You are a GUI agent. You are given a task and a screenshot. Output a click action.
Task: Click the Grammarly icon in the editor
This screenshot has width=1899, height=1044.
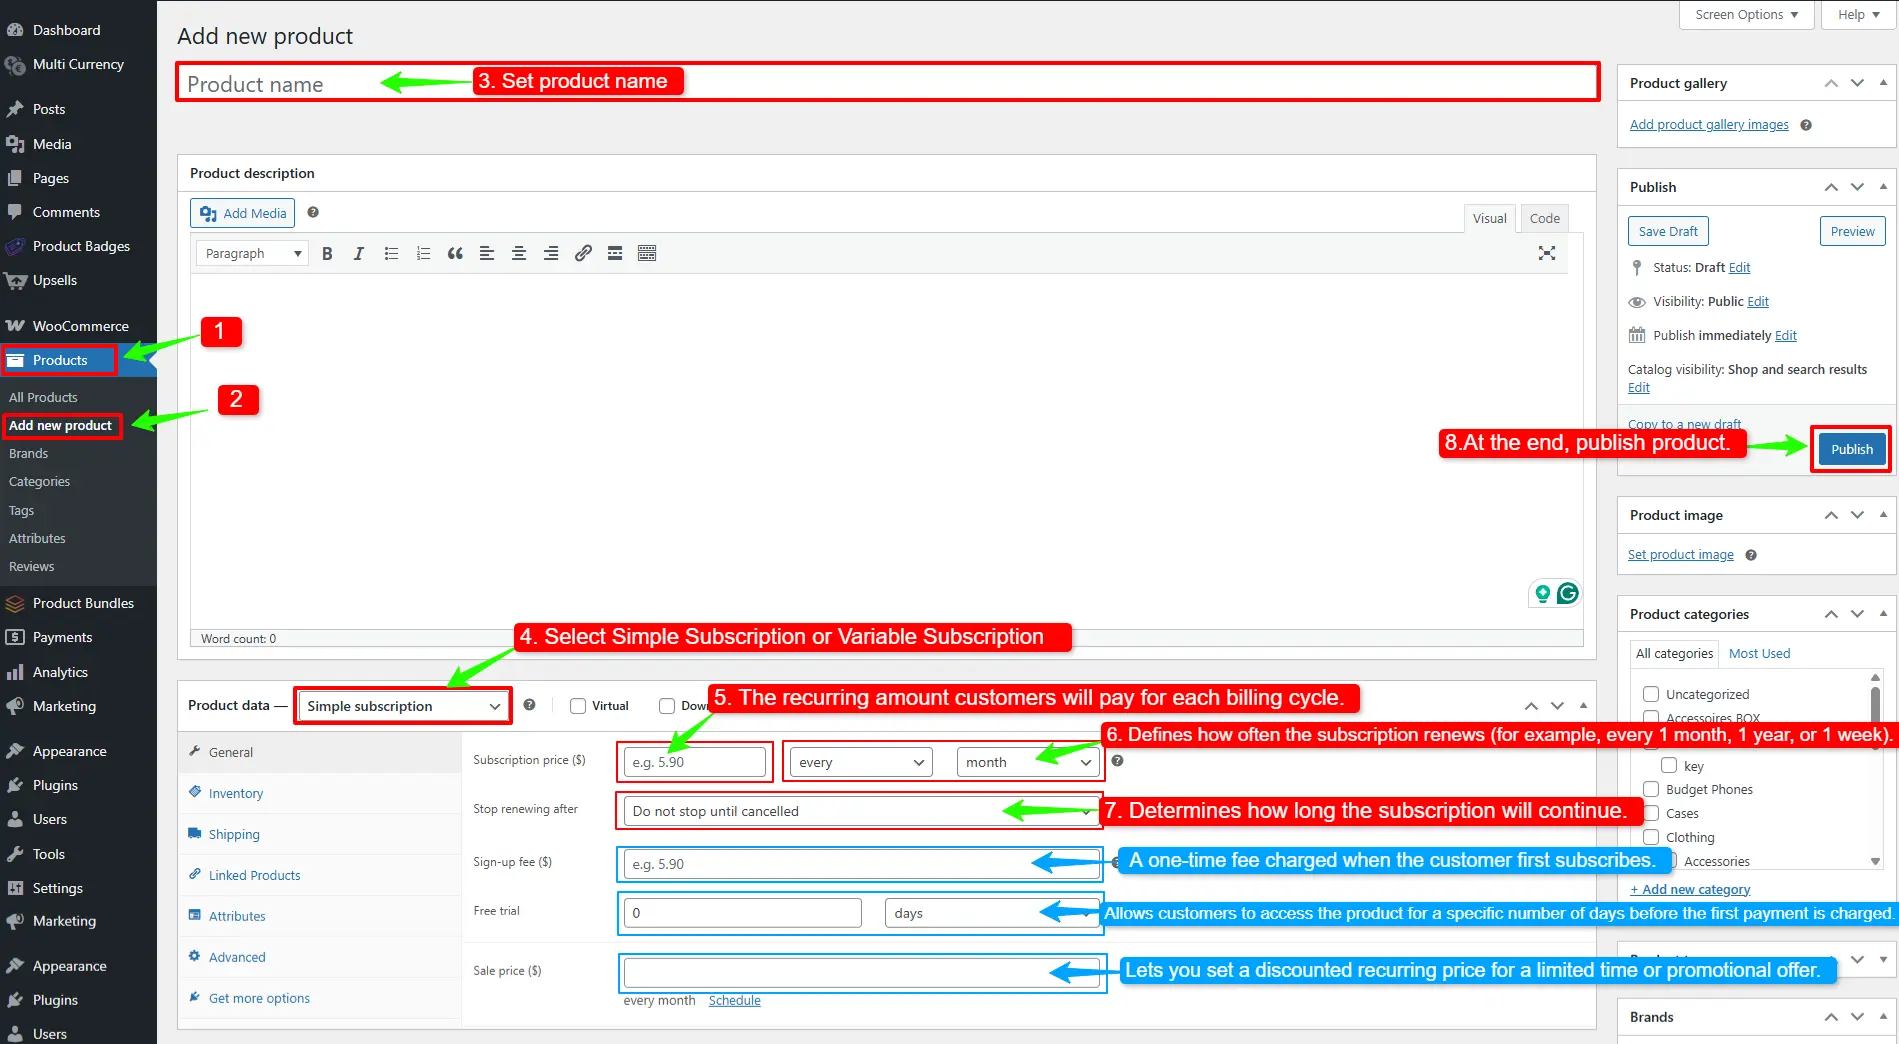(1567, 594)
